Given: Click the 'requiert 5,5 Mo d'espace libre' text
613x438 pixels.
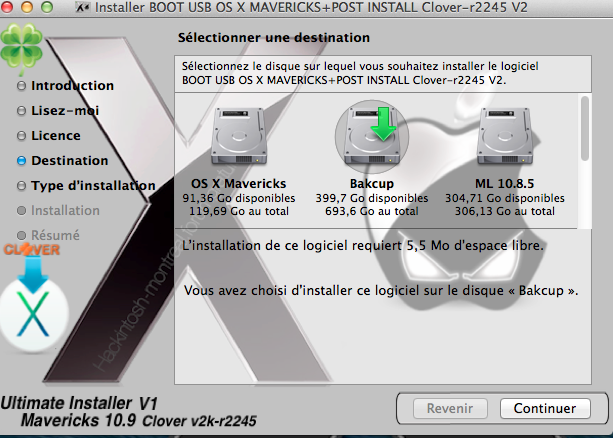Looking at the screenshot, I should [448, 246].
